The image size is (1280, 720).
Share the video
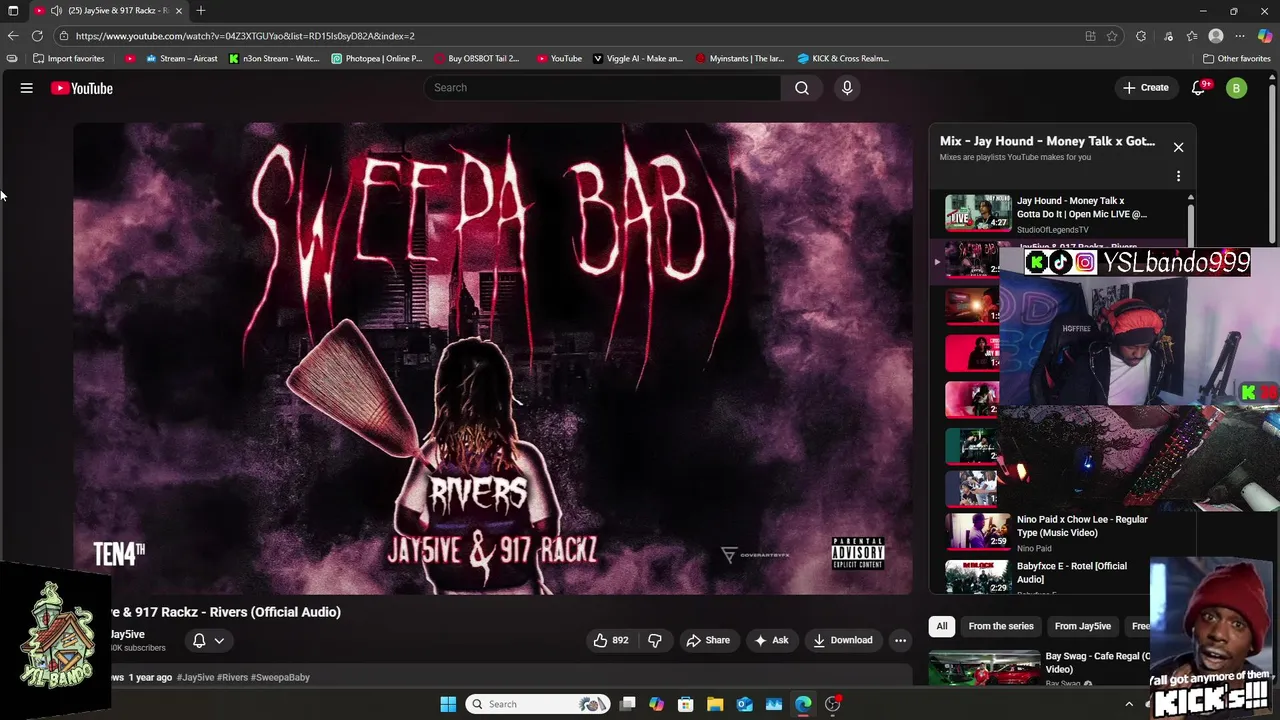708,640
